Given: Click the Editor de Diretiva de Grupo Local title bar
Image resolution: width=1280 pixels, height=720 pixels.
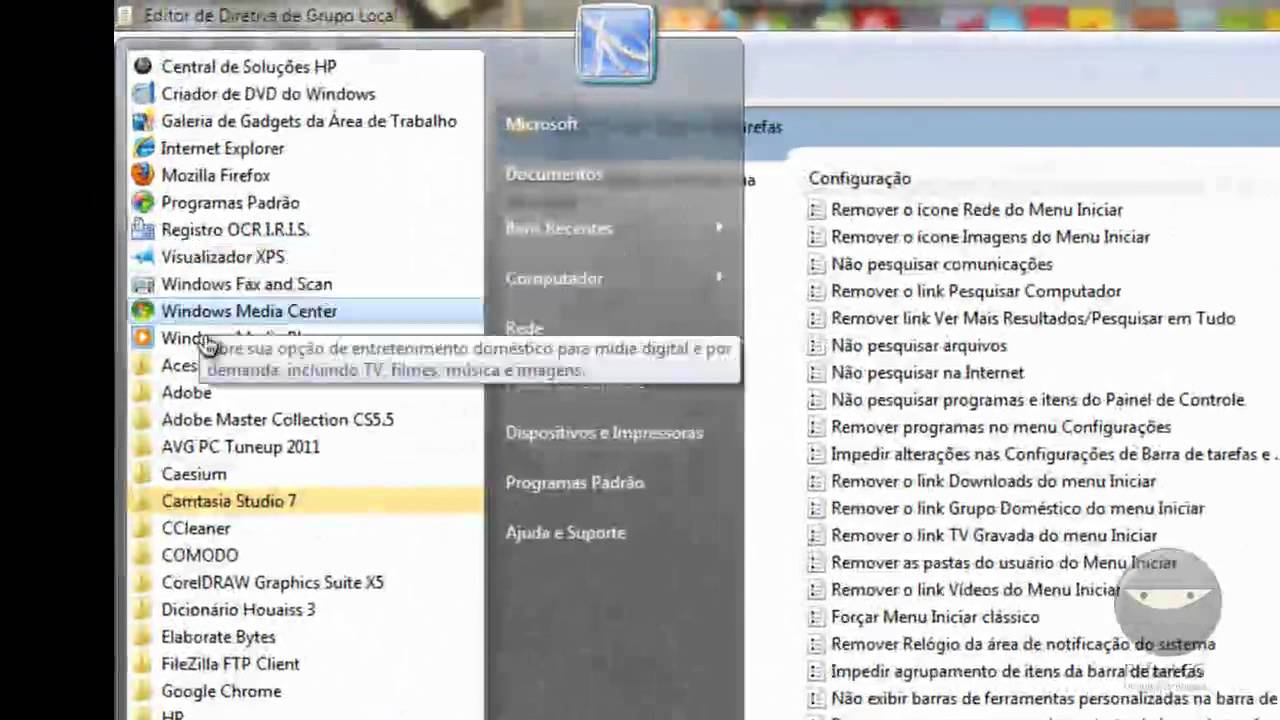Looking at the screenshot, I should 270,15.
